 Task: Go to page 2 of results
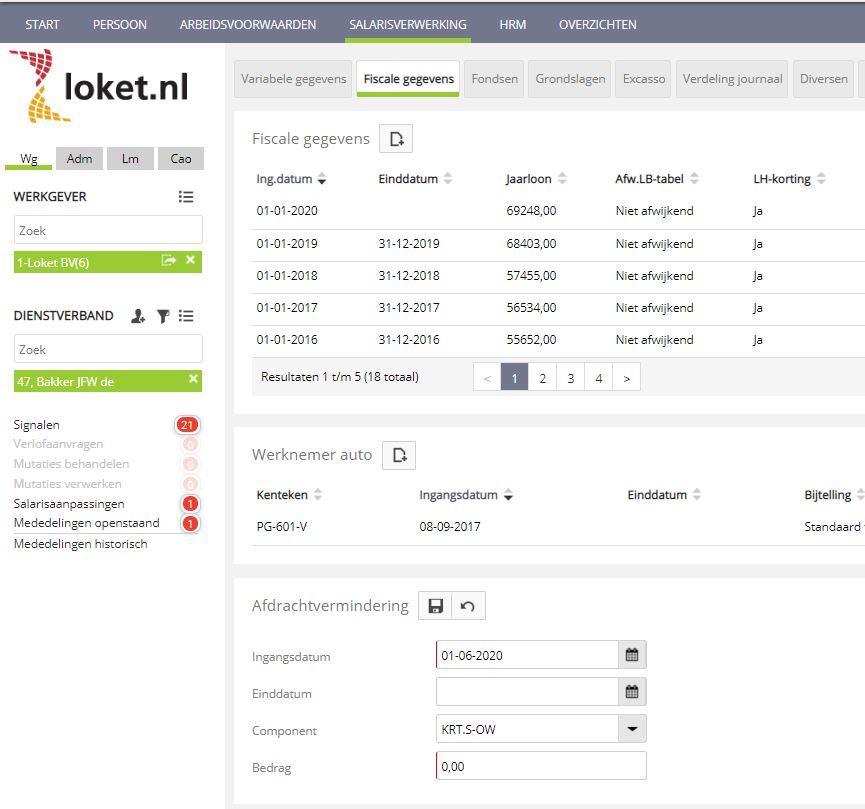tap(542, 378)
